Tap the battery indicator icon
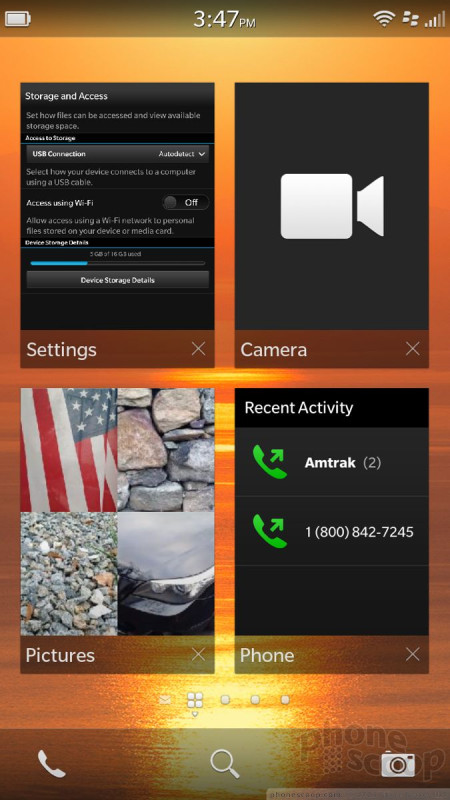Image resolution: width=450 pixels, height=800 pixels. click(18, 19)
